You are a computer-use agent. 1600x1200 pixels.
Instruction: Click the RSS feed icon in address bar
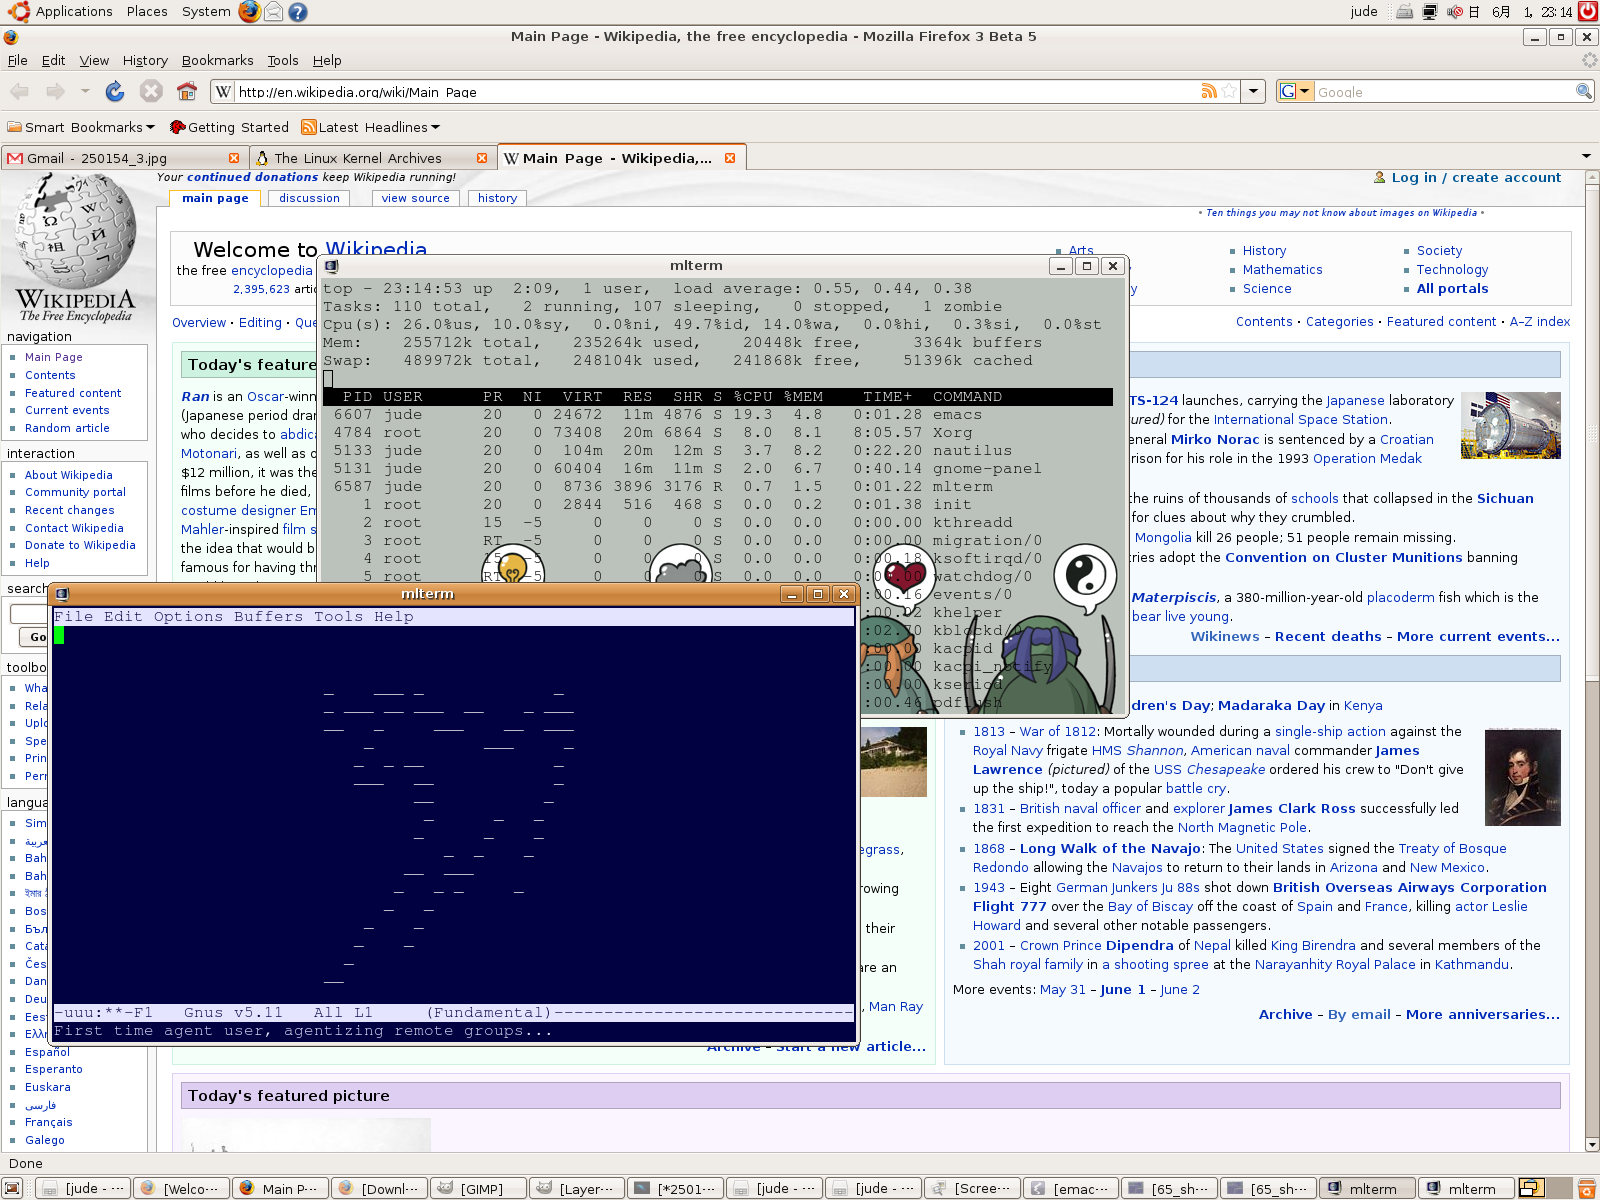[1209, 91]
